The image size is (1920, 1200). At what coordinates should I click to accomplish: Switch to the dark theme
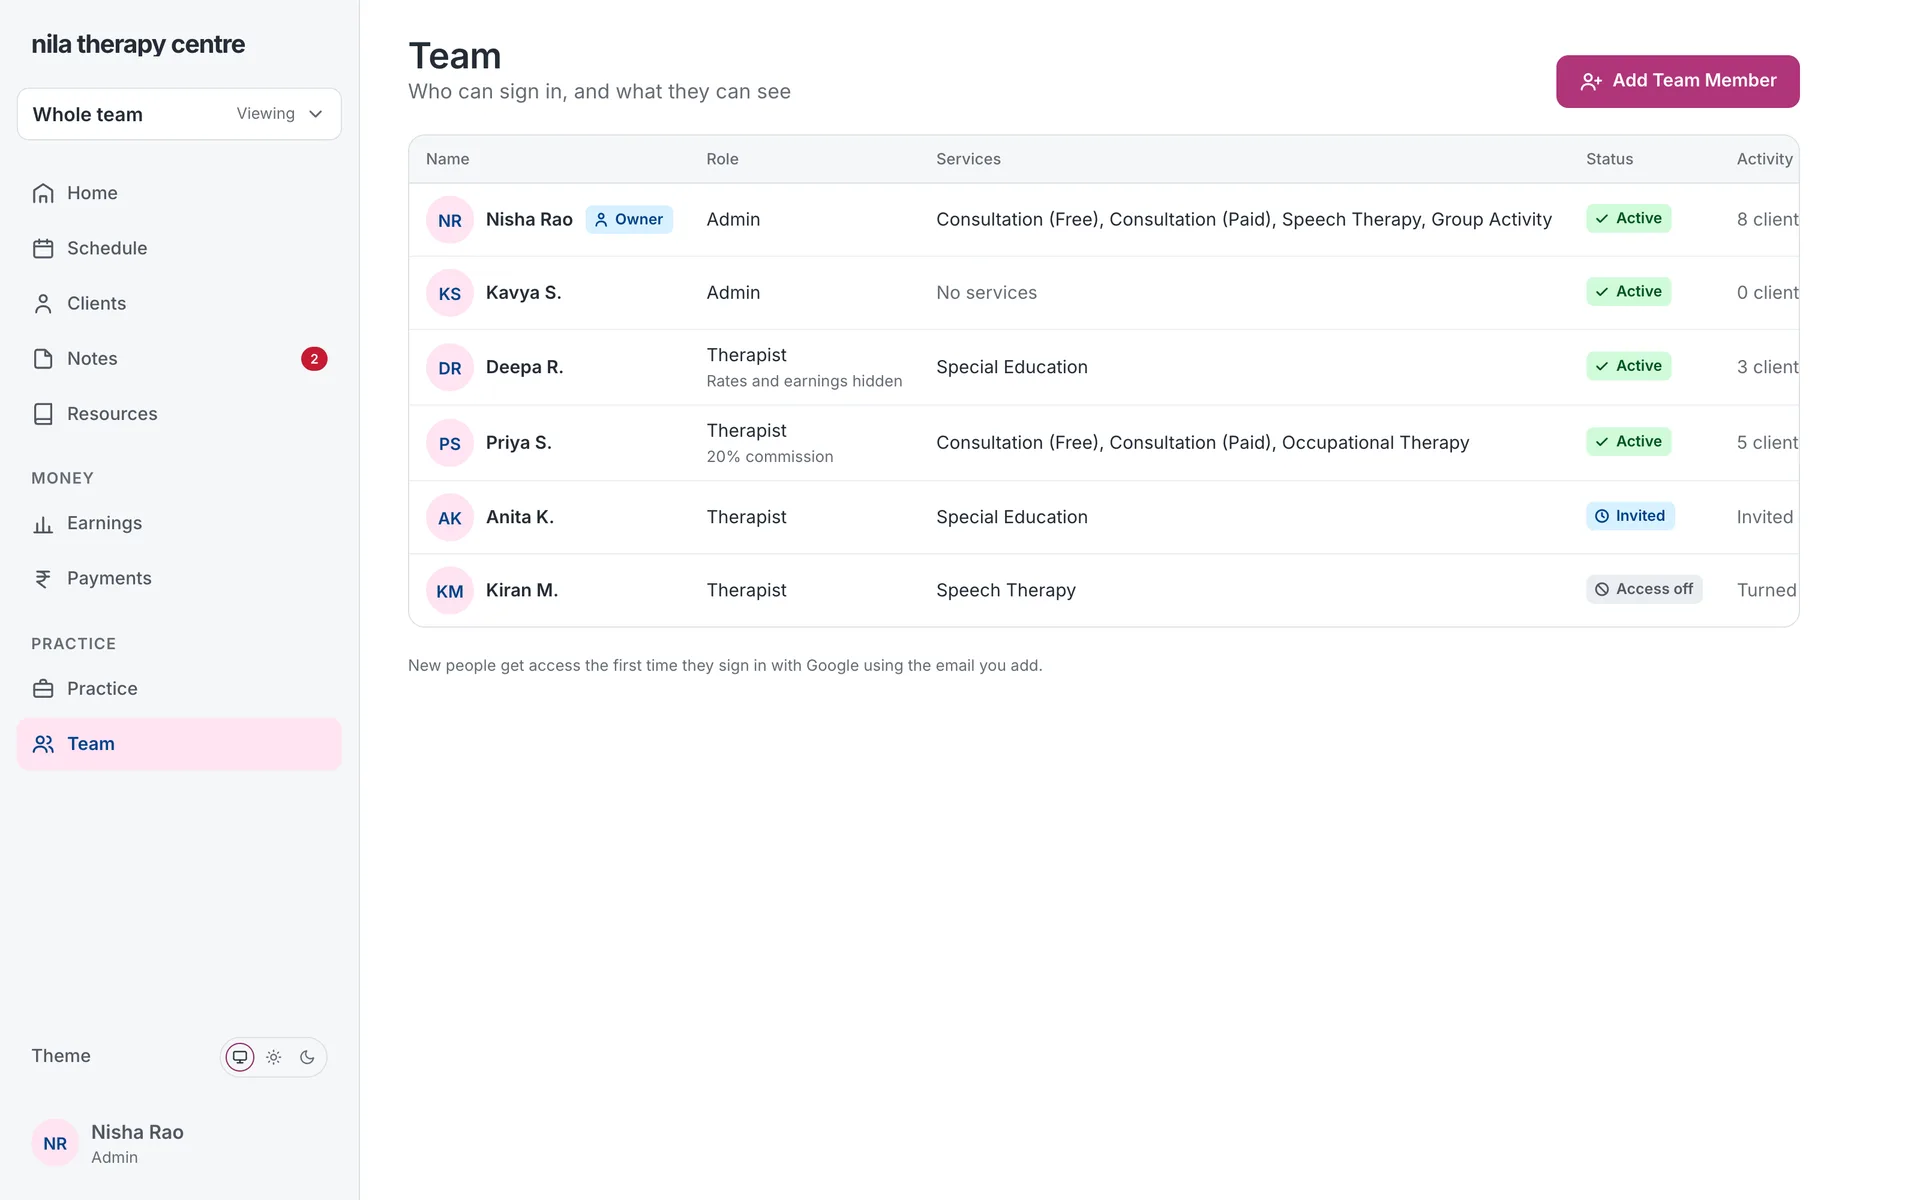(x=307, y=1057)
